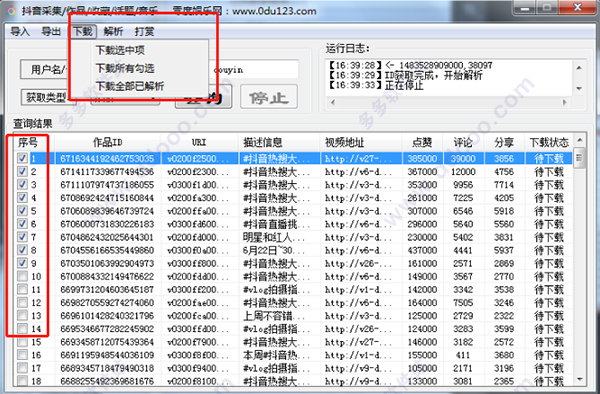600x394 pixels.
Task: Choose 下载选中项 from the menu
Action: [x=120, y=50]
